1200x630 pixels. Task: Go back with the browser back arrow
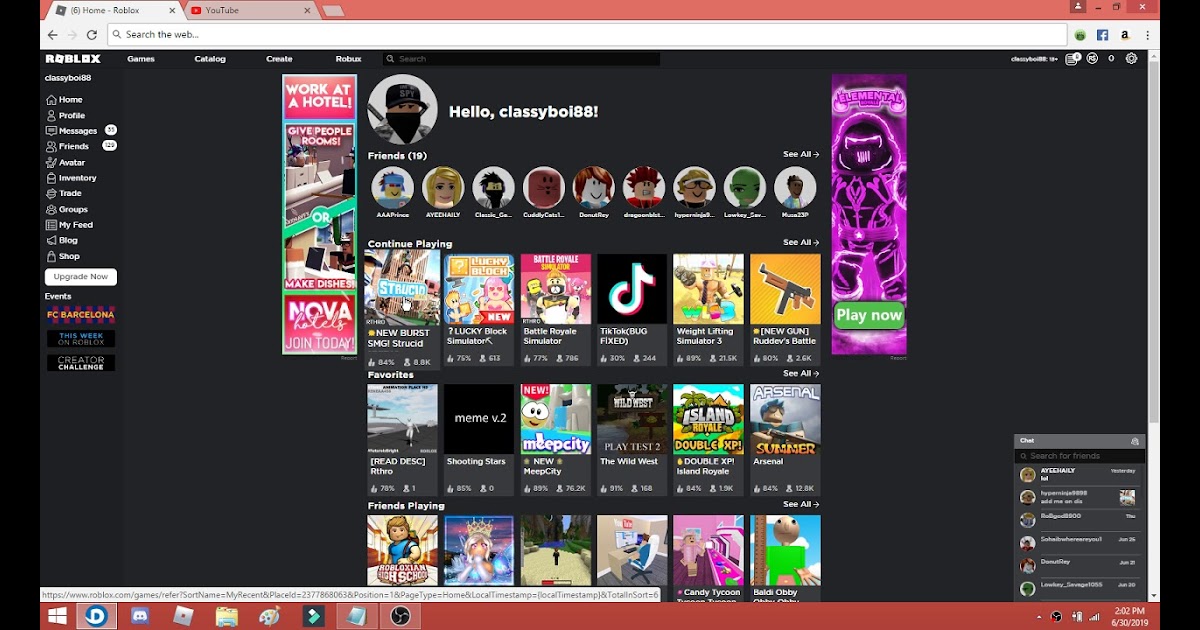pyautogui.click(x=53, y=34)
